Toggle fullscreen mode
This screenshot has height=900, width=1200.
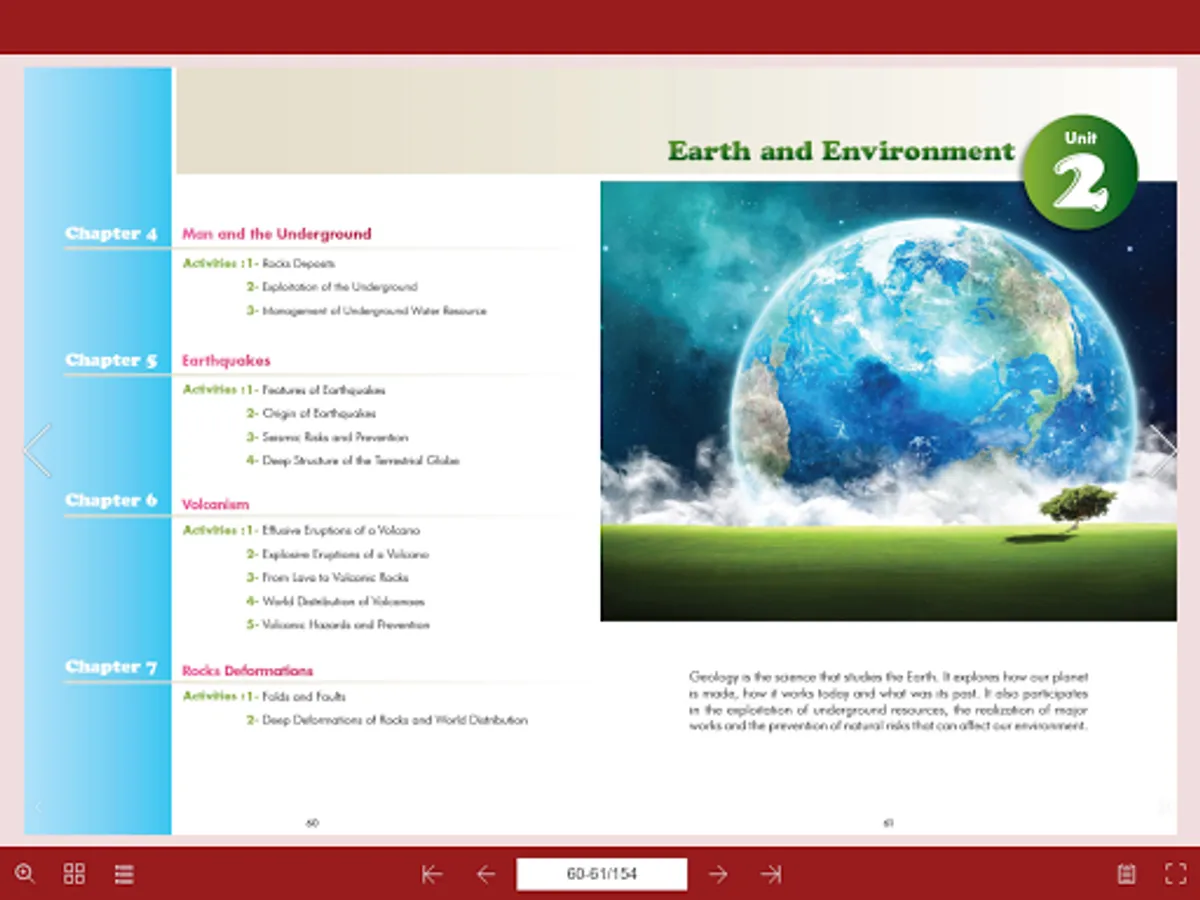point(1176,874)
